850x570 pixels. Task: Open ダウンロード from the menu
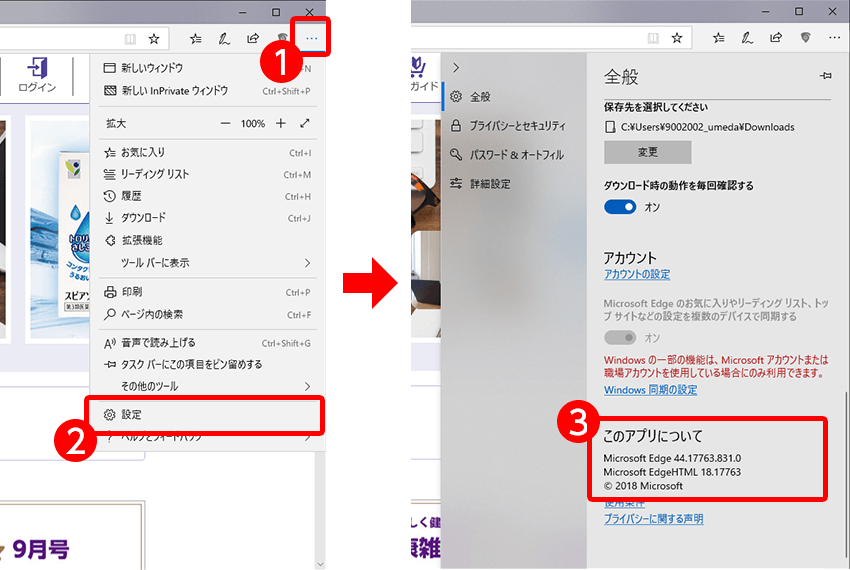coord(207,218)
